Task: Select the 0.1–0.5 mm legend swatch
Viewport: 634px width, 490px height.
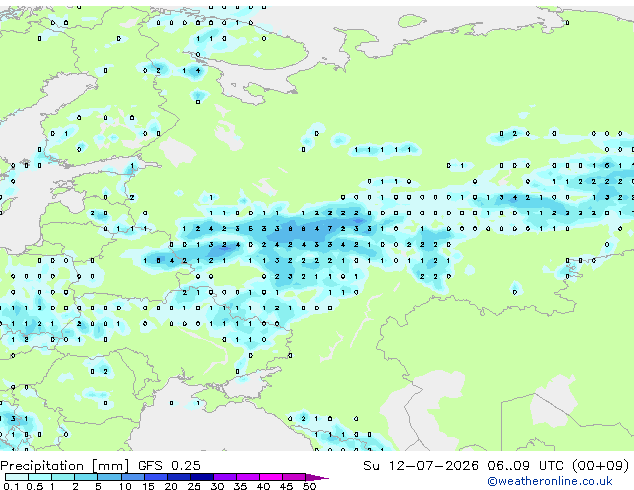Action: pos(17,477)
